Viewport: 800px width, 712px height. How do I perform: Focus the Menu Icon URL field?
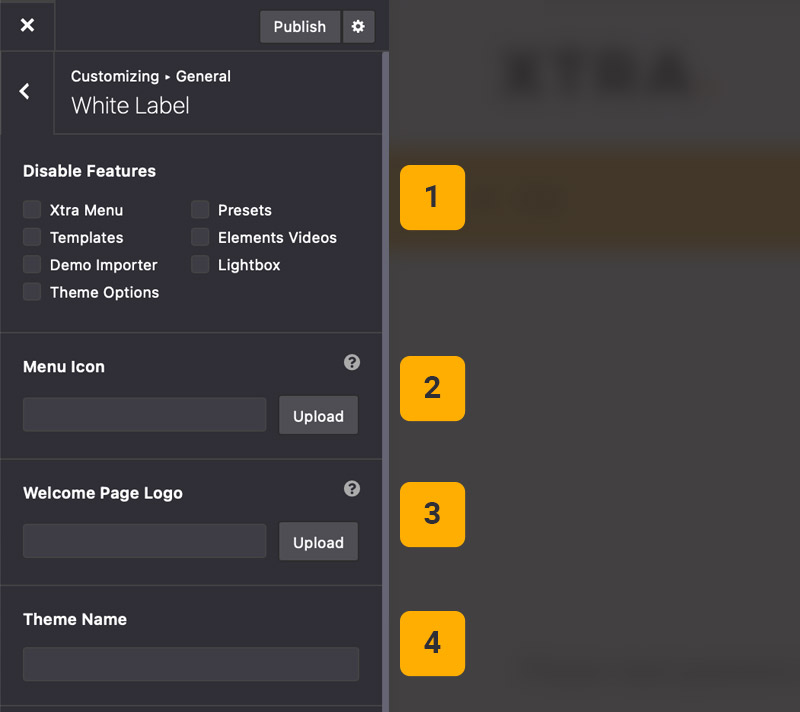pyautogui.click(x=145, y=415)
